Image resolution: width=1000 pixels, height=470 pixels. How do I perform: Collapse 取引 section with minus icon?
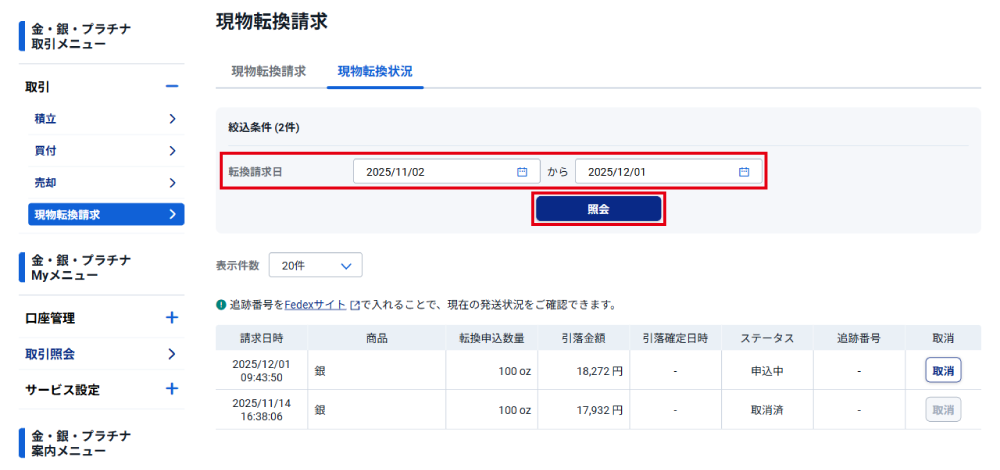click(172, 87)
